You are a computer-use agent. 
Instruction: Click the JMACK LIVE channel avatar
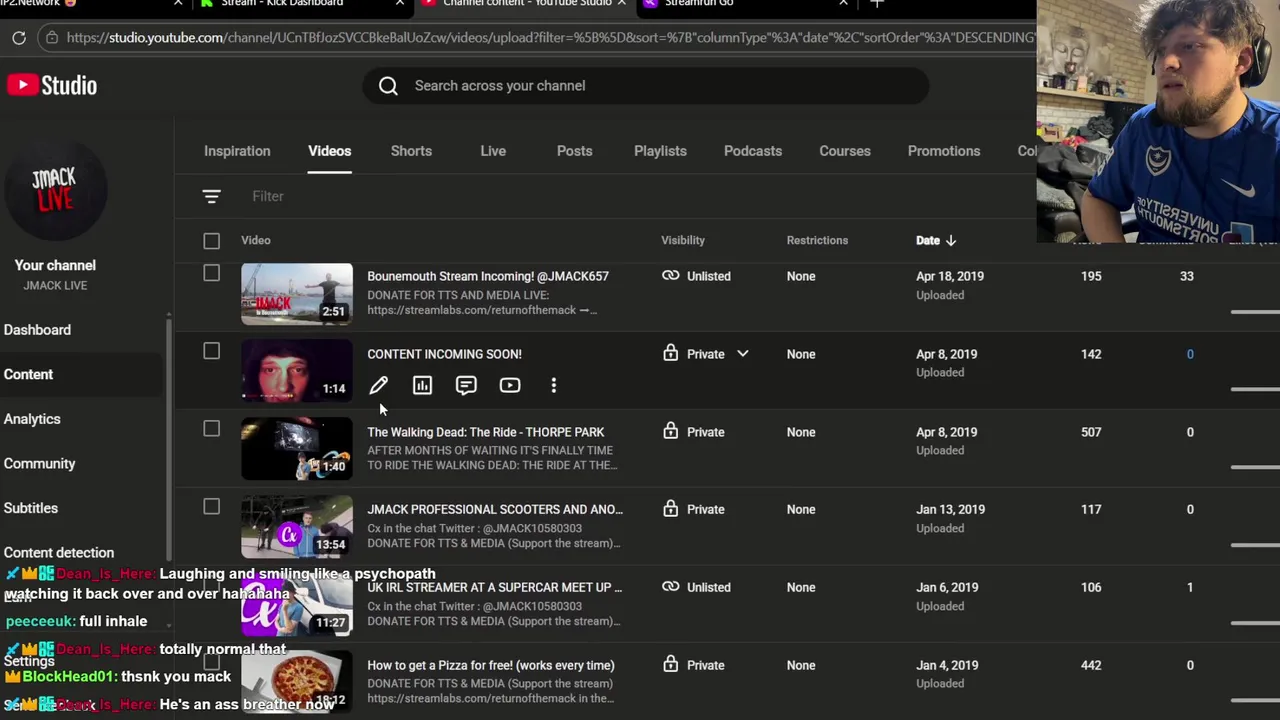pyautogui.click(x=55, y=190)
